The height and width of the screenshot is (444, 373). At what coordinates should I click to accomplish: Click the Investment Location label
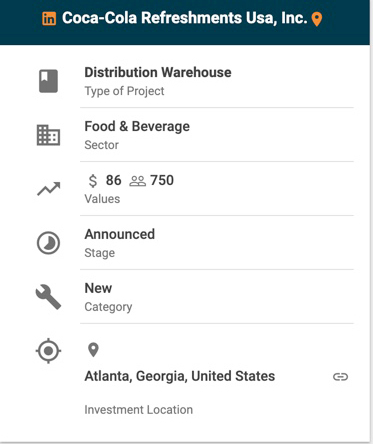138,410
